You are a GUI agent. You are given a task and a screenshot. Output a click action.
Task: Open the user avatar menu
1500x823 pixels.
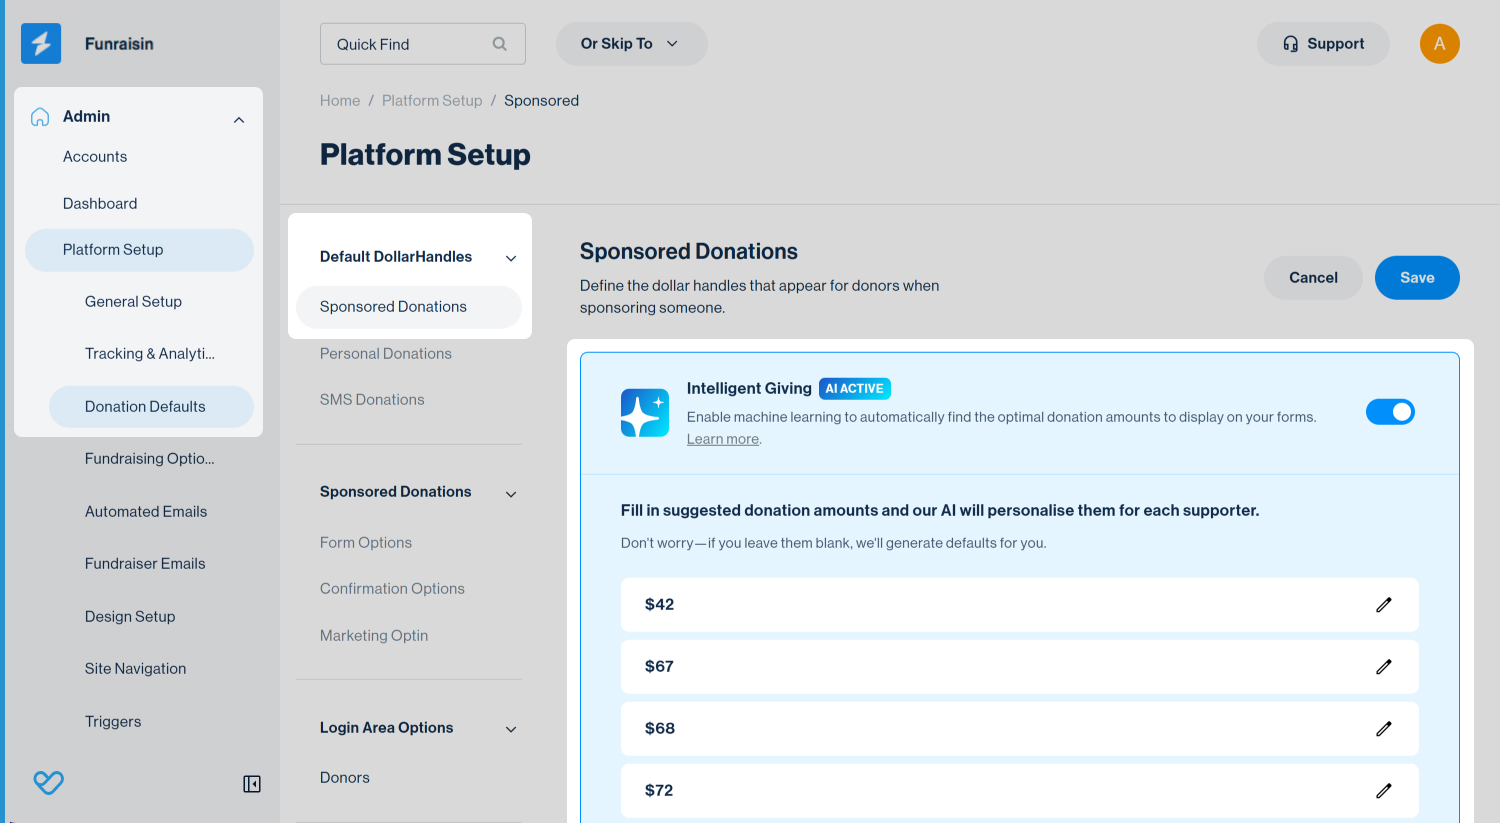(x=1439, y=44)
